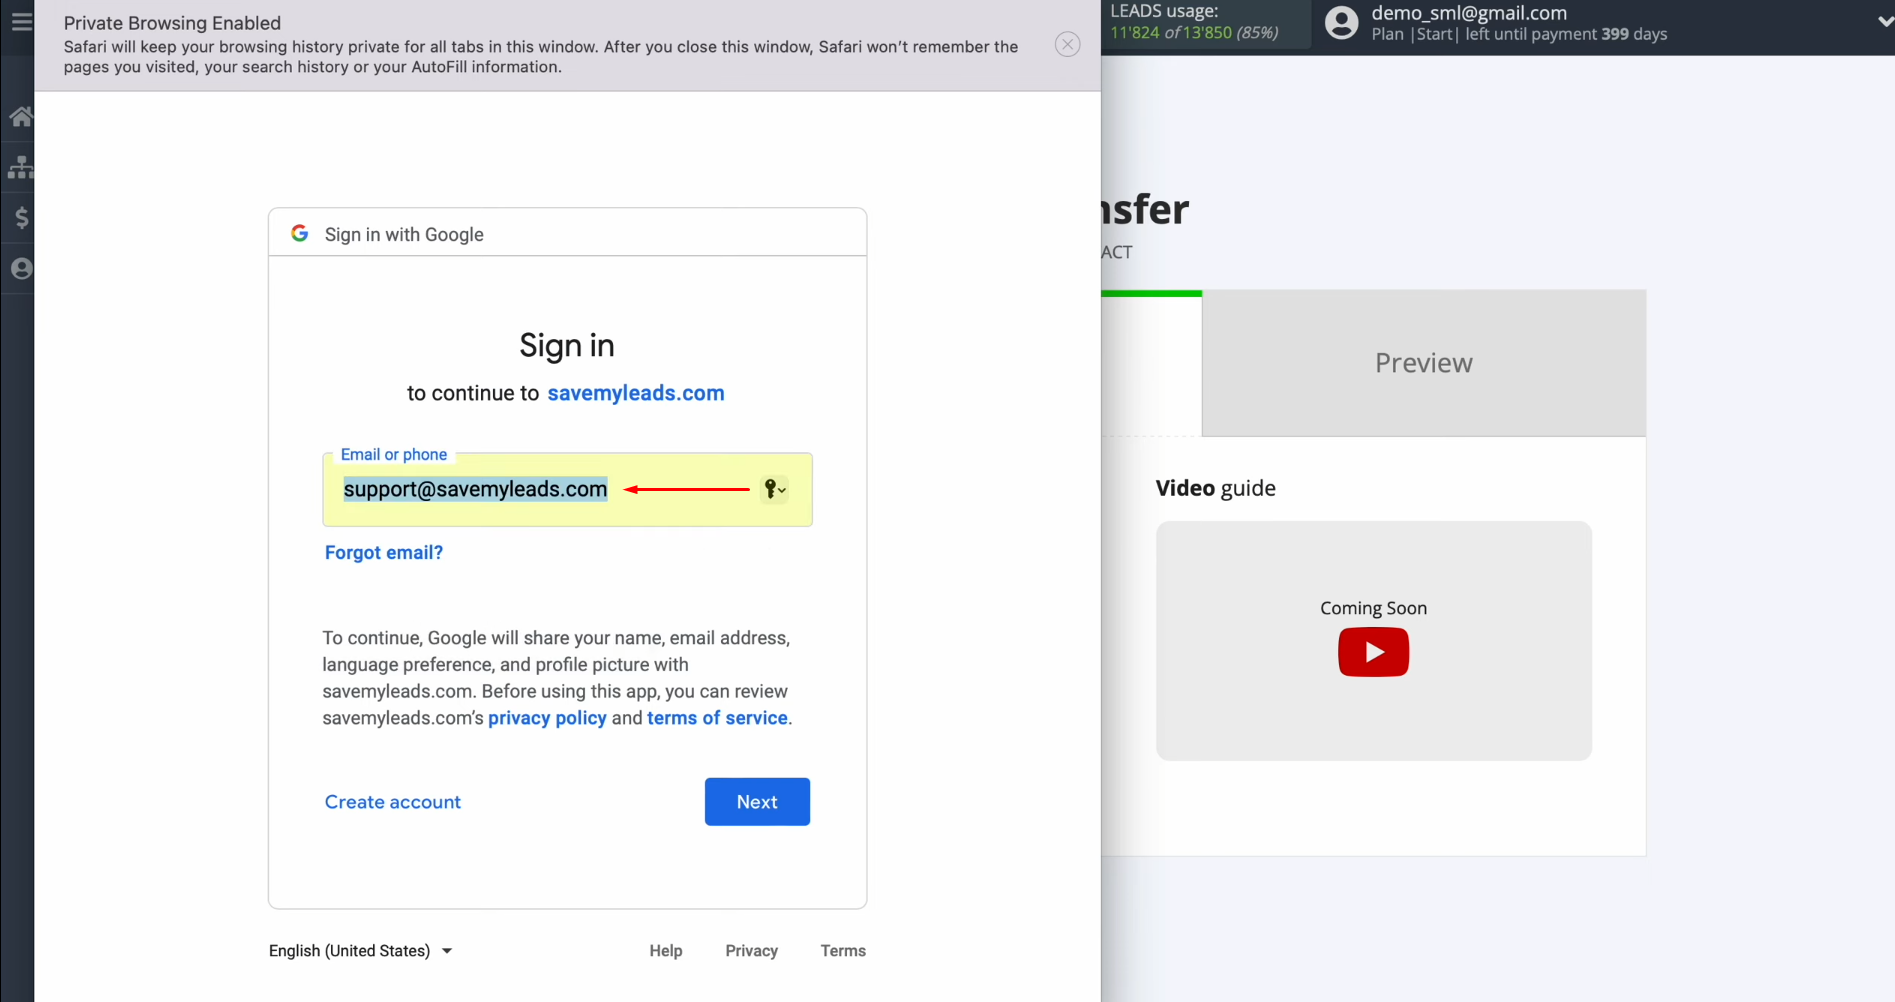The height and width of the screenshot is (1002, 1895).
Task: Open the Privacy footer link
Action: tap(752, 951)
